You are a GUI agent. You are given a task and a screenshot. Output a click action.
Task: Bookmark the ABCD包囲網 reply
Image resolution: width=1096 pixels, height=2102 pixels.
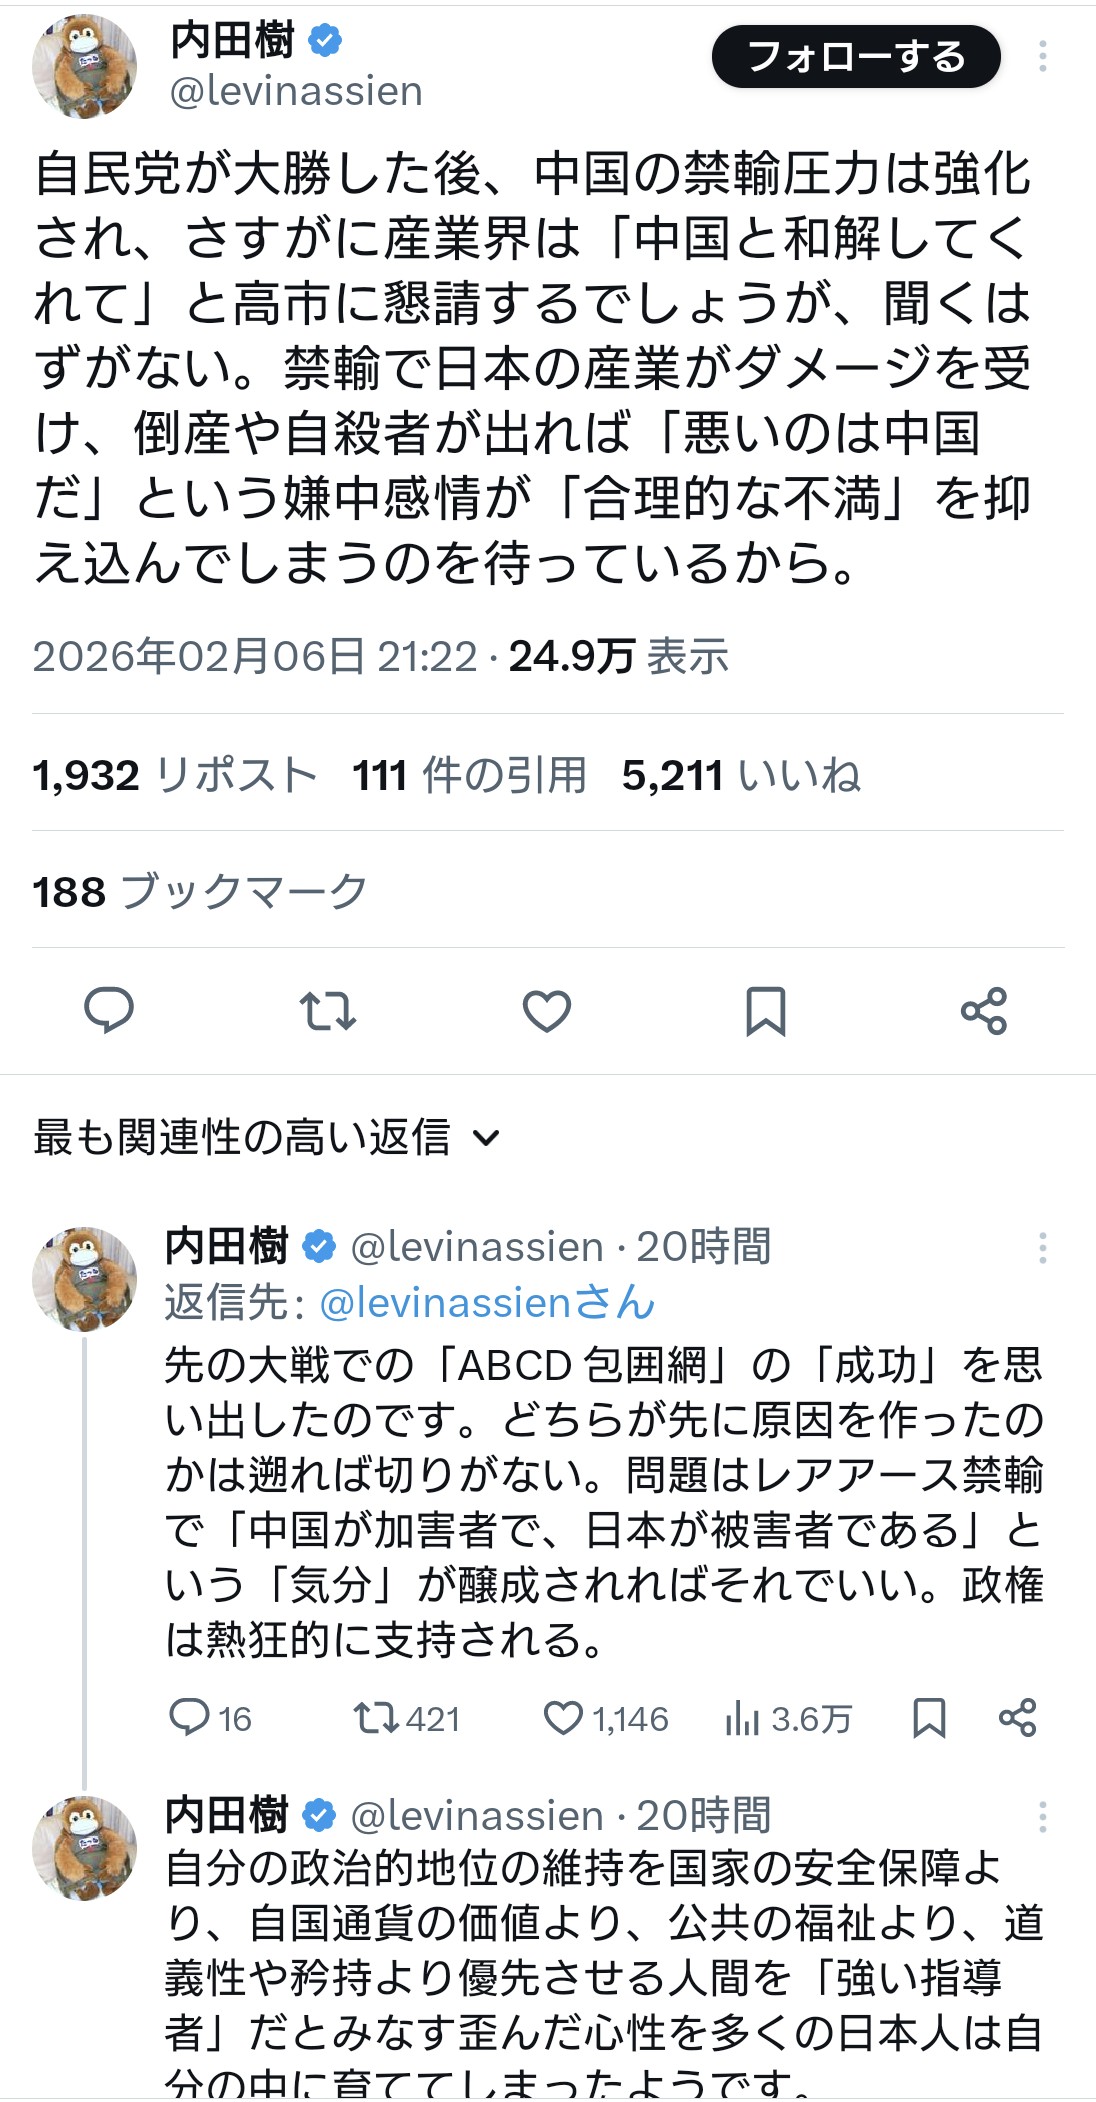tap(929, 1718)
